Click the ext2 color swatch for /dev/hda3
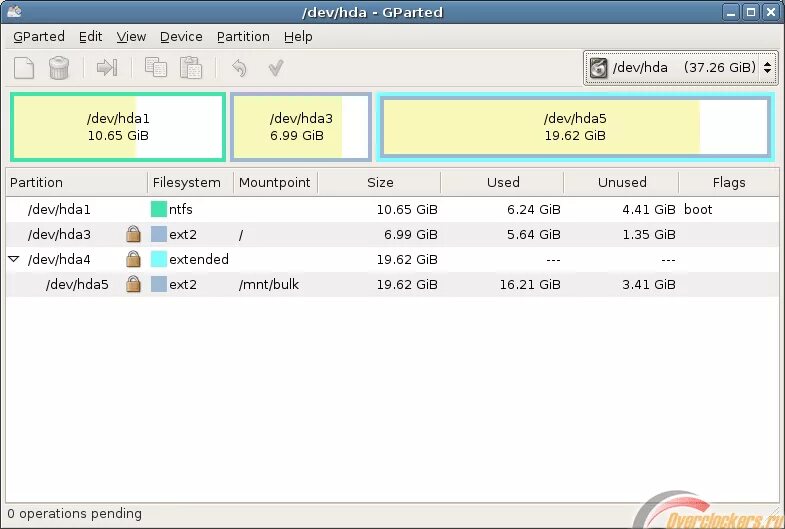 pyautogui.click(x=159, y=234)
